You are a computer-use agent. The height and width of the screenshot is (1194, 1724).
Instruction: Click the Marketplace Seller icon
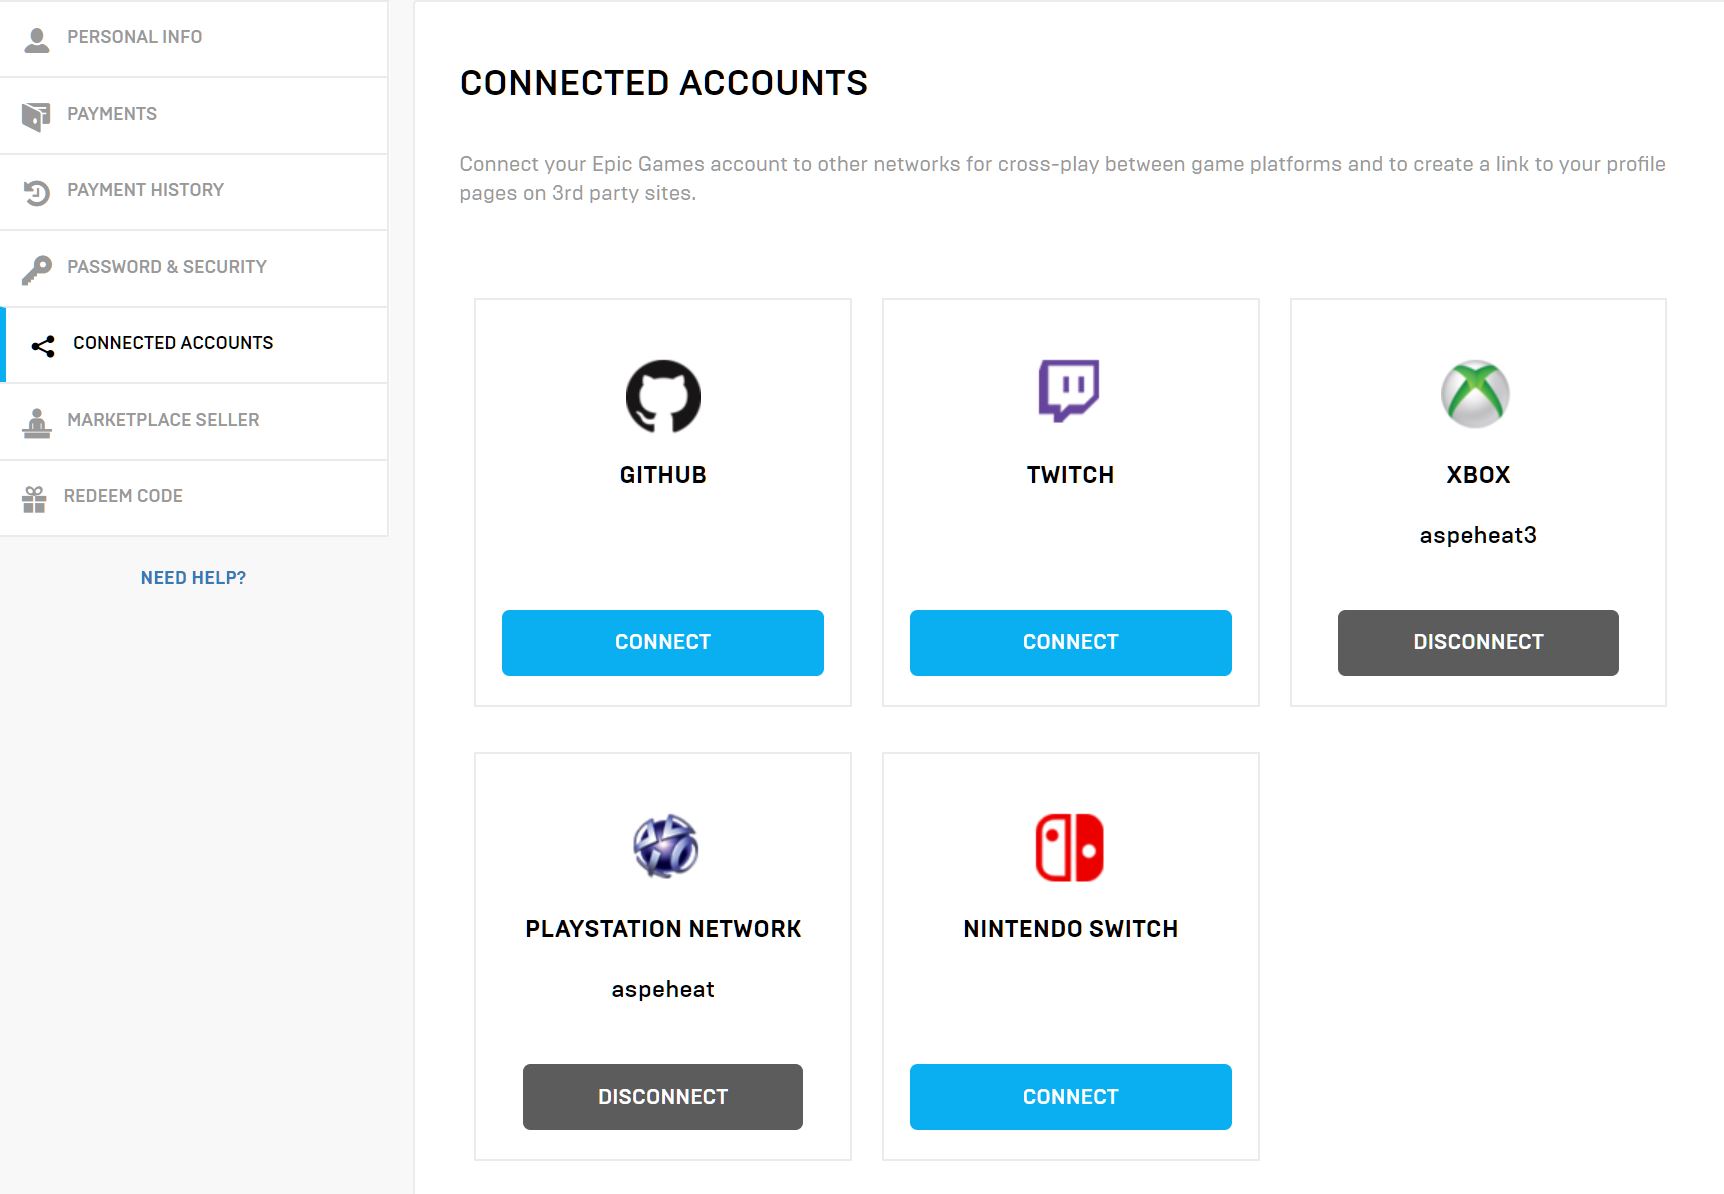[x=37, y=422]
